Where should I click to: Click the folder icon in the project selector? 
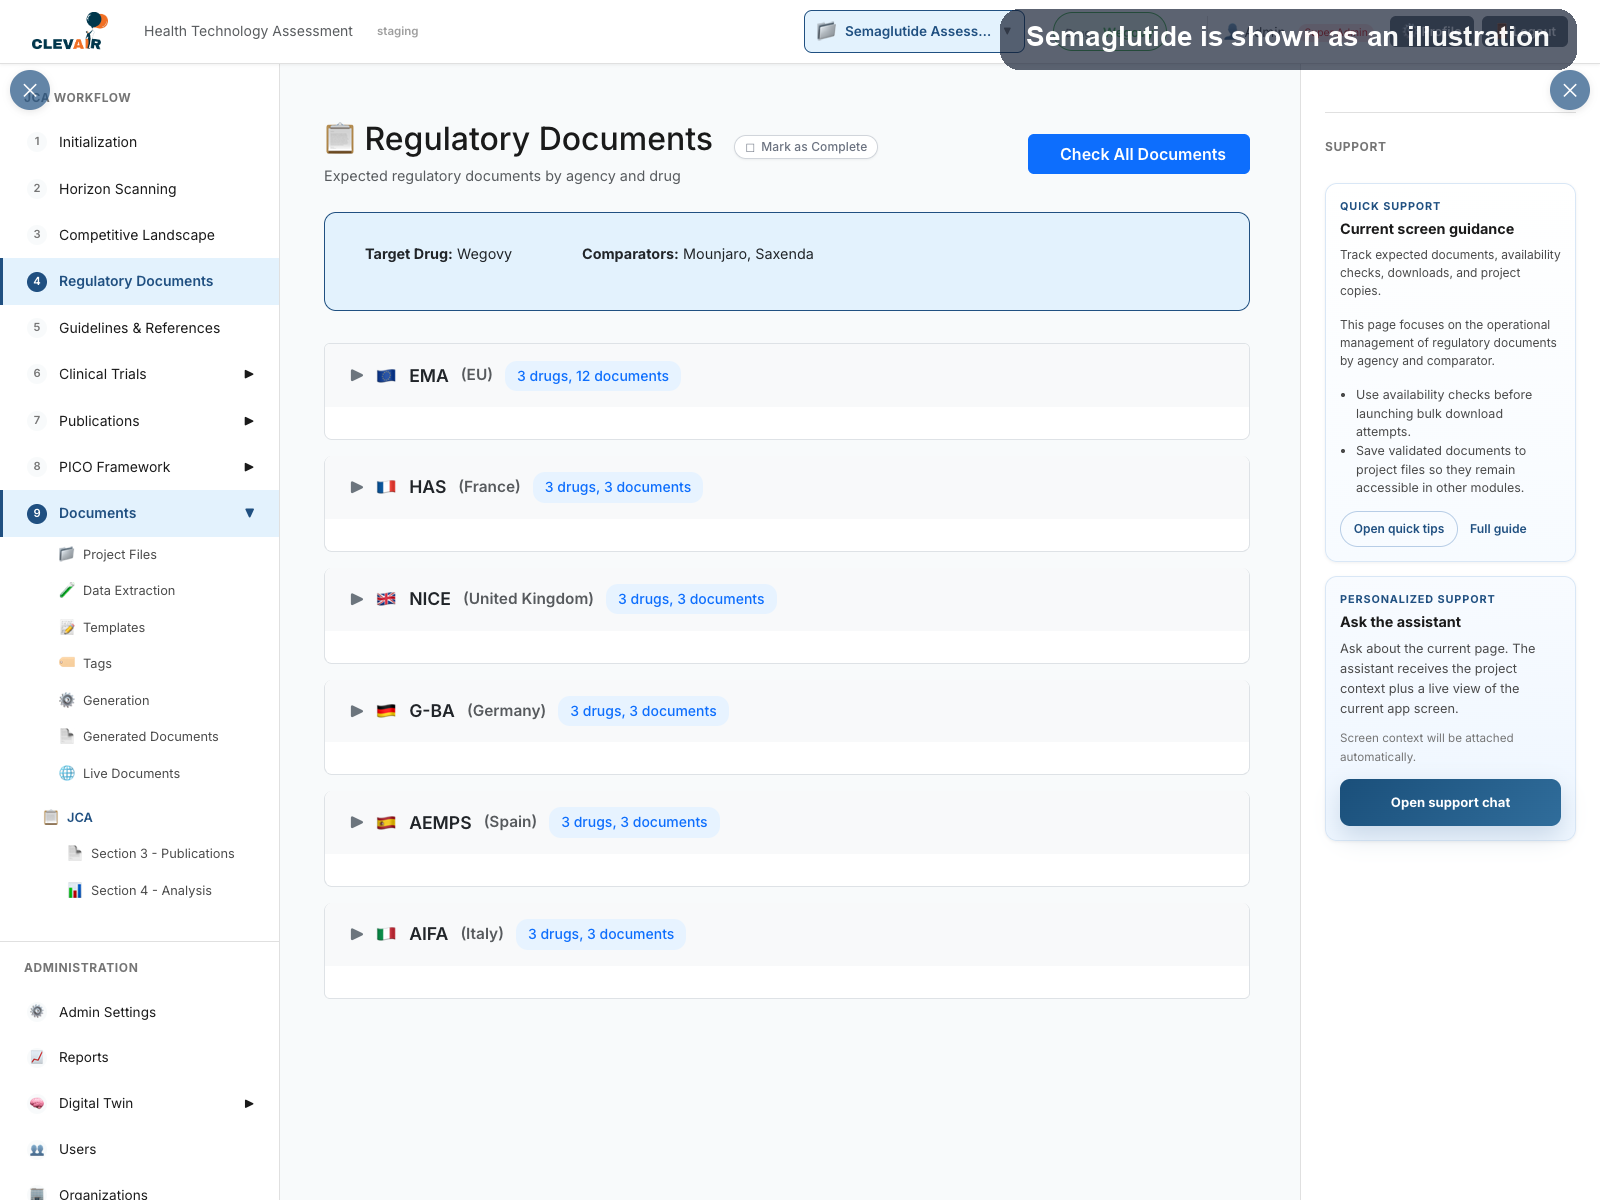[x=826, y=31]
